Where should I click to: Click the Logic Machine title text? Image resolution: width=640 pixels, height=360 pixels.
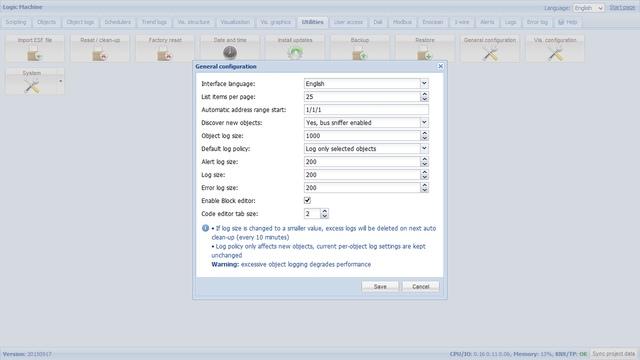[22, 7]
